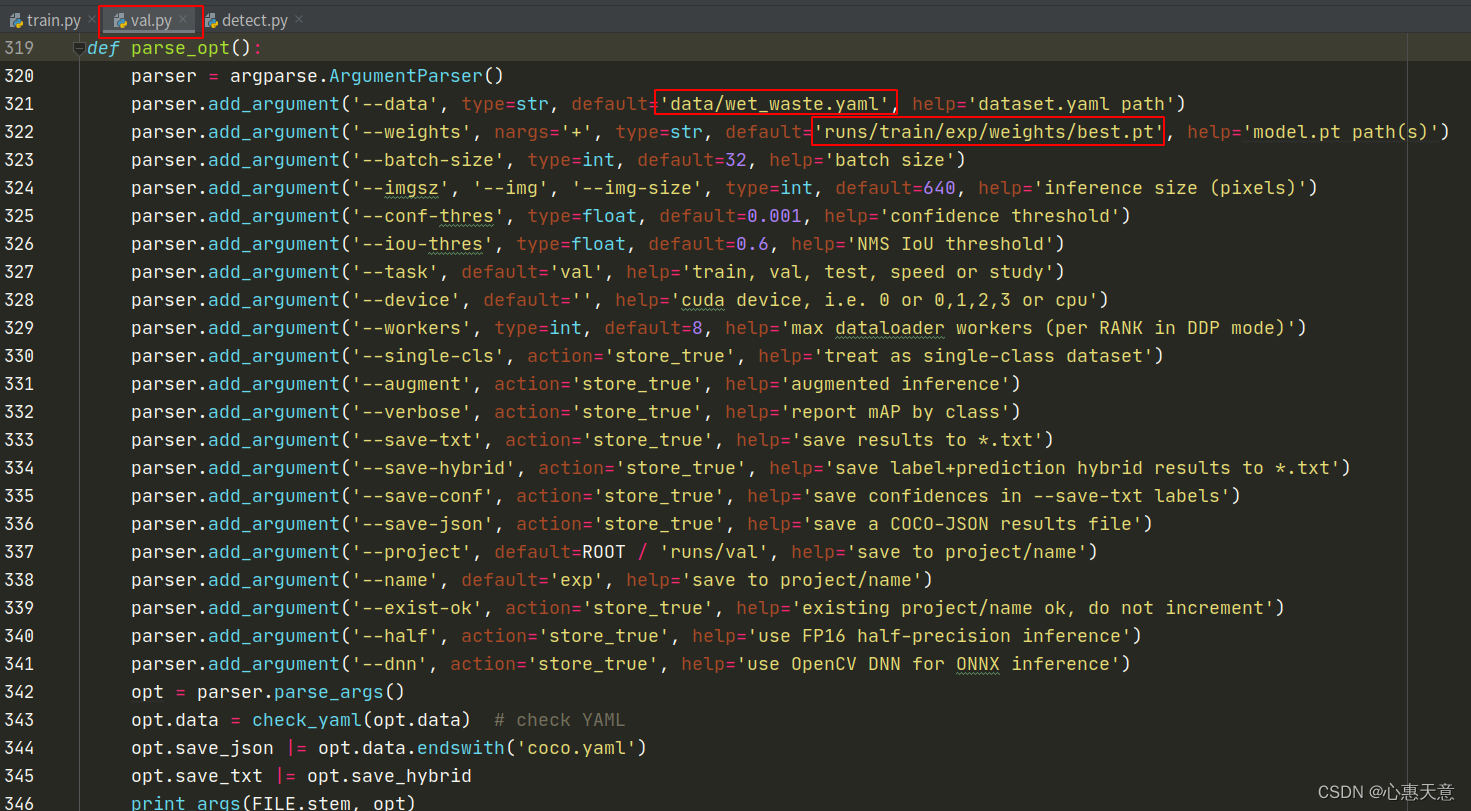Click the '--workers' argument string
Image resolution: width=1471 pixels, height=811 pixels.
coord(412,328)
